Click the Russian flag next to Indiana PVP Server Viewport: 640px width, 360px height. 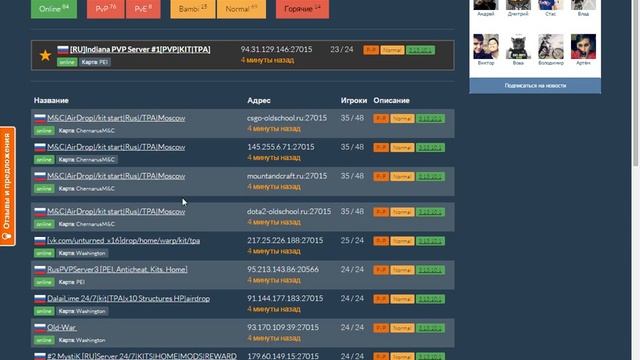point(62,50)
